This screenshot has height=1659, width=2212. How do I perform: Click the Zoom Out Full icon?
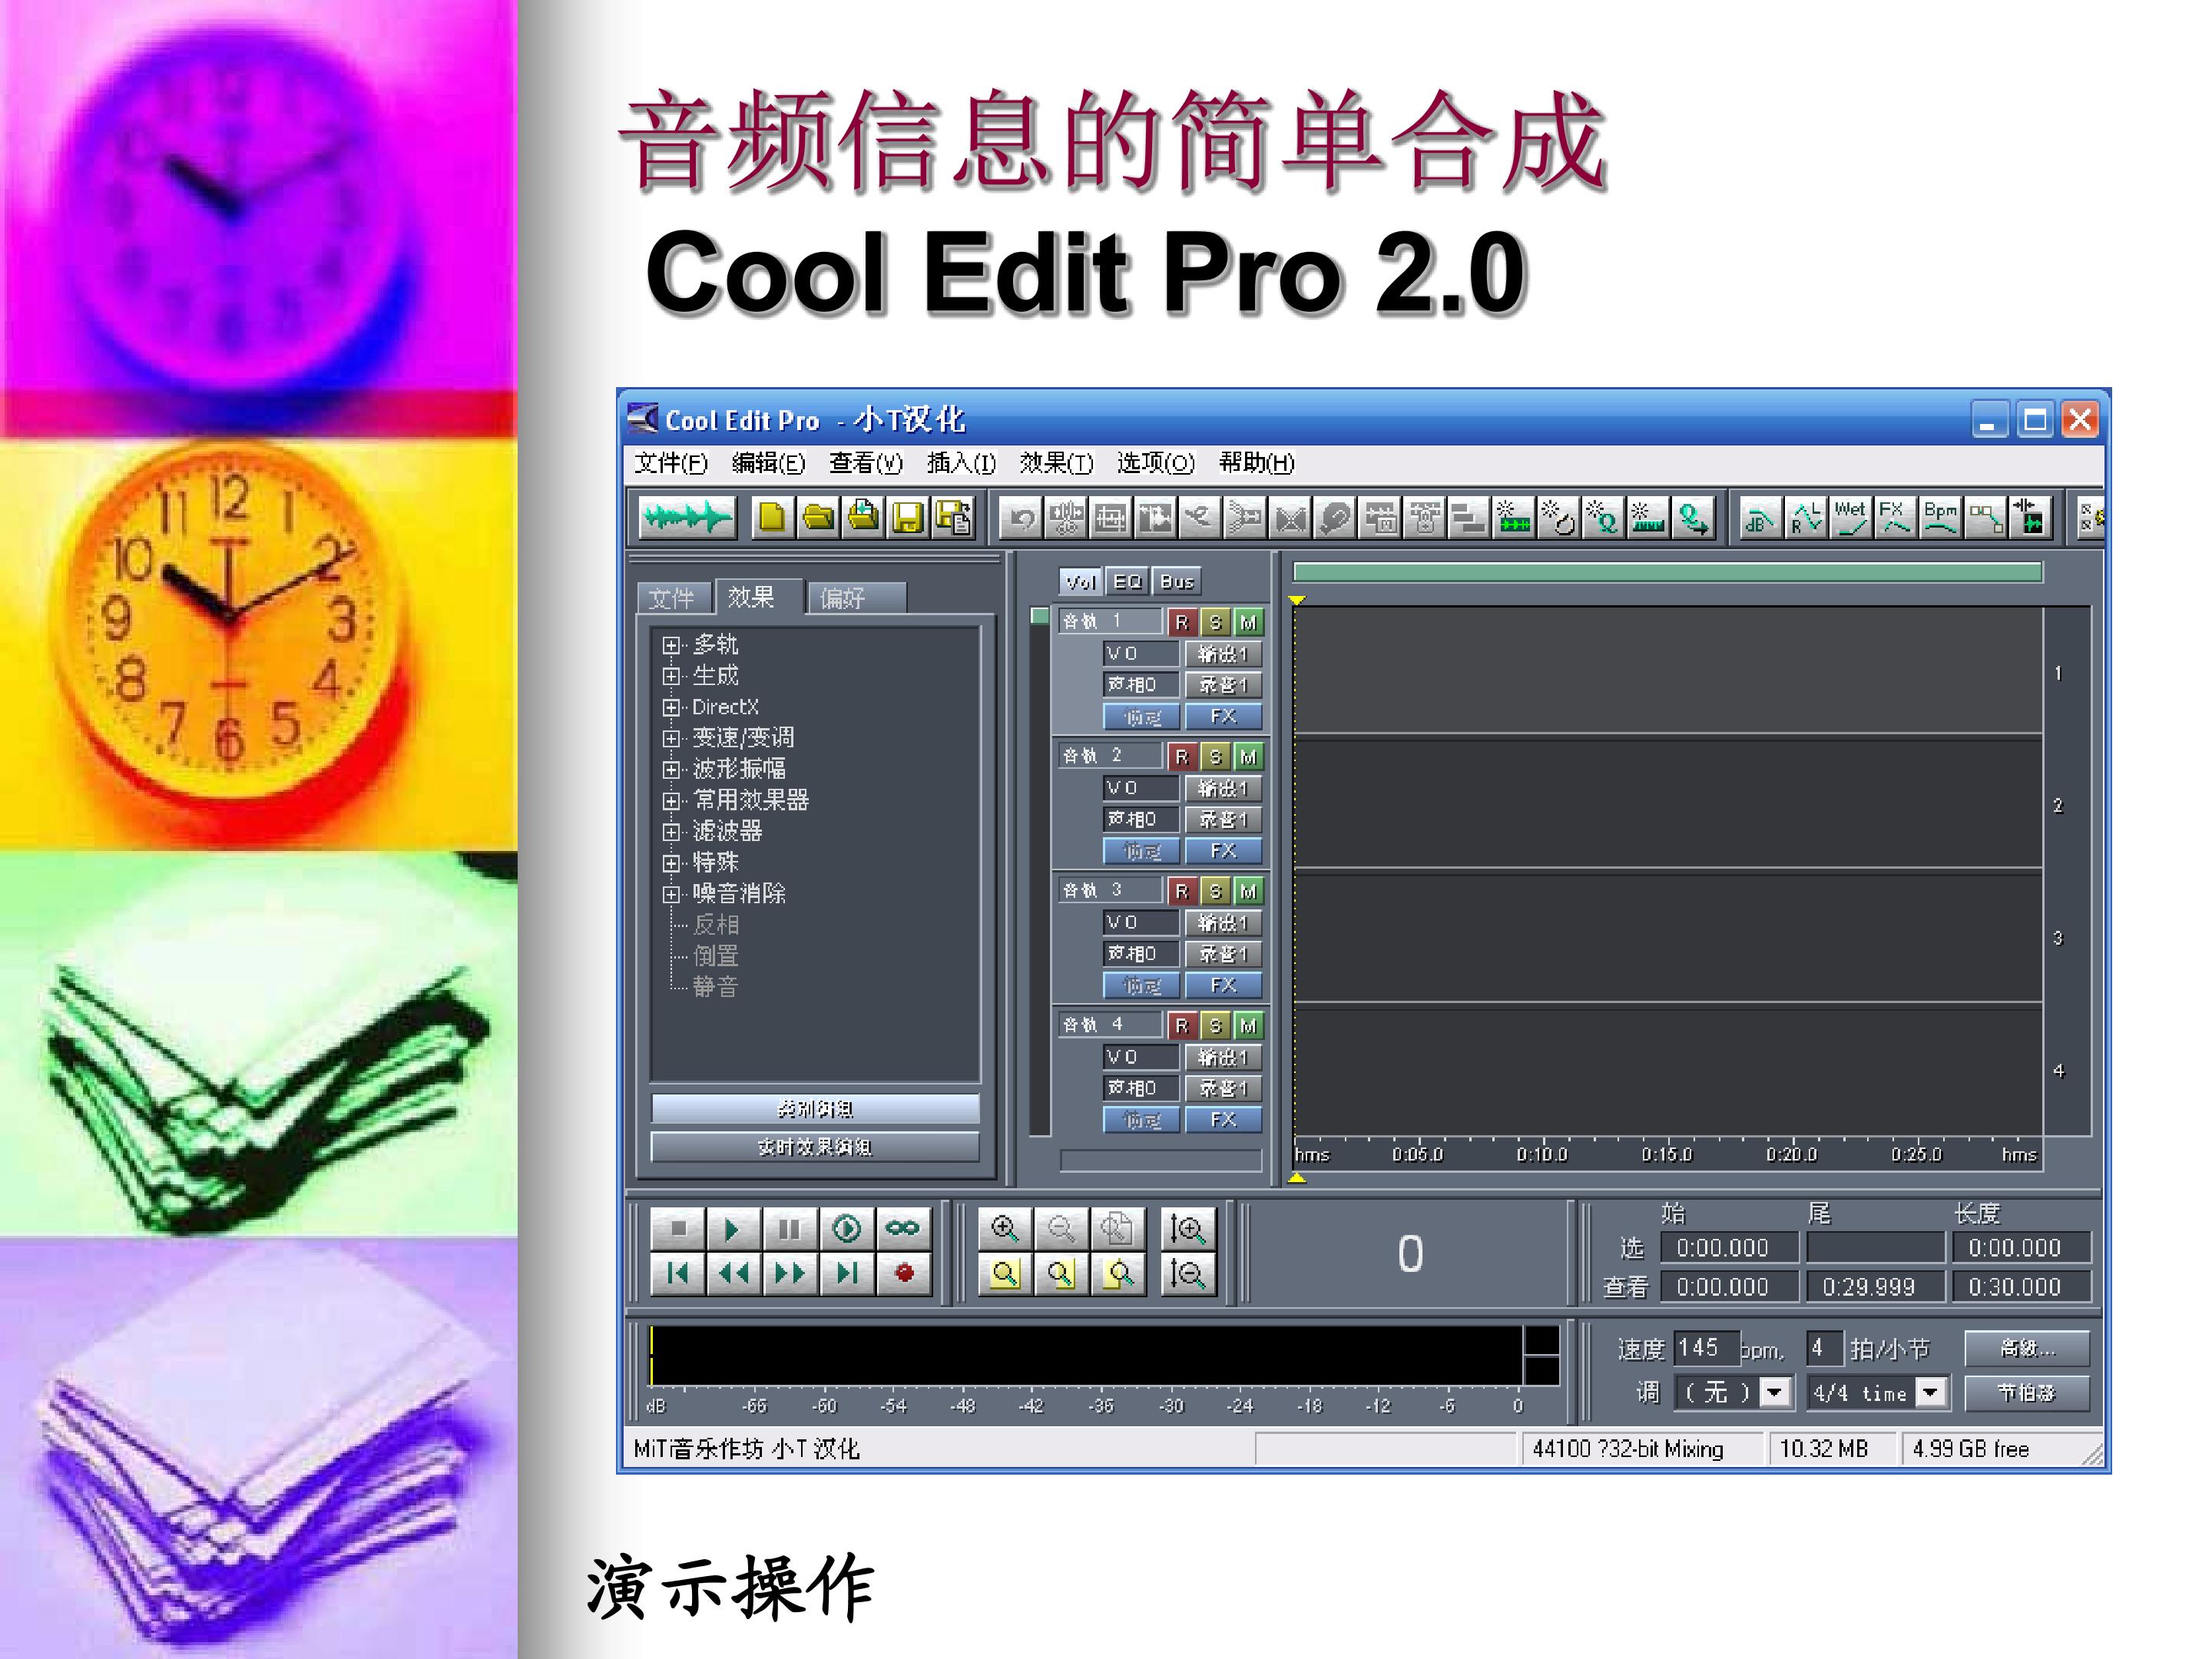pos(1117,1229)
